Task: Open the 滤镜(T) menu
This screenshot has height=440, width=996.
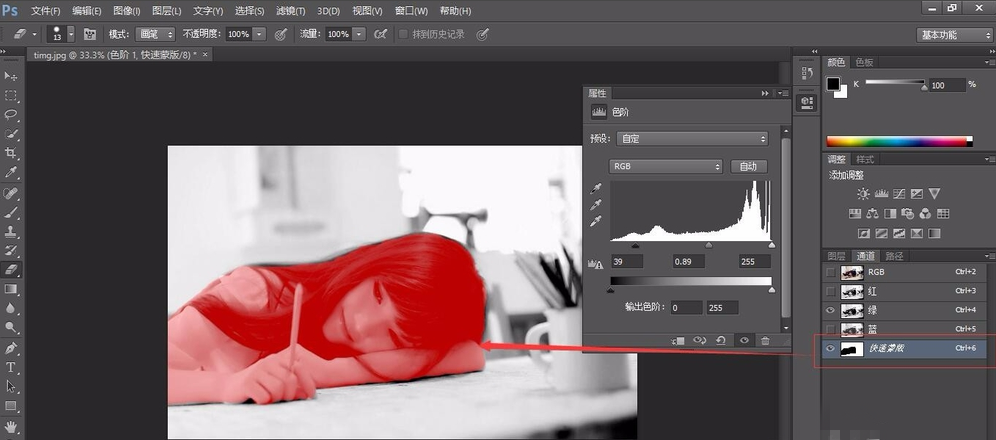Action: click(290, 11)
